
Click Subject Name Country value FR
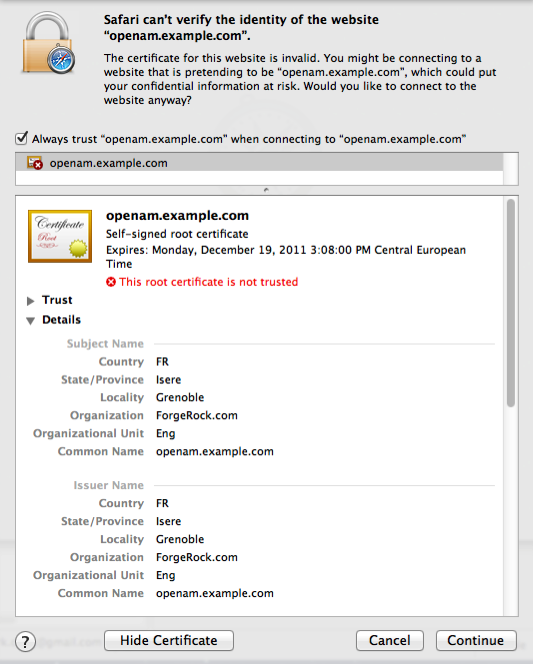point(162,362)
